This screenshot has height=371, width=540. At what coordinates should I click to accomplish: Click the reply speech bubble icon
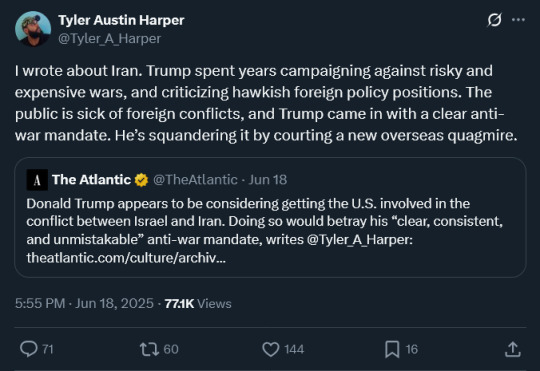[x=29, y=349]
